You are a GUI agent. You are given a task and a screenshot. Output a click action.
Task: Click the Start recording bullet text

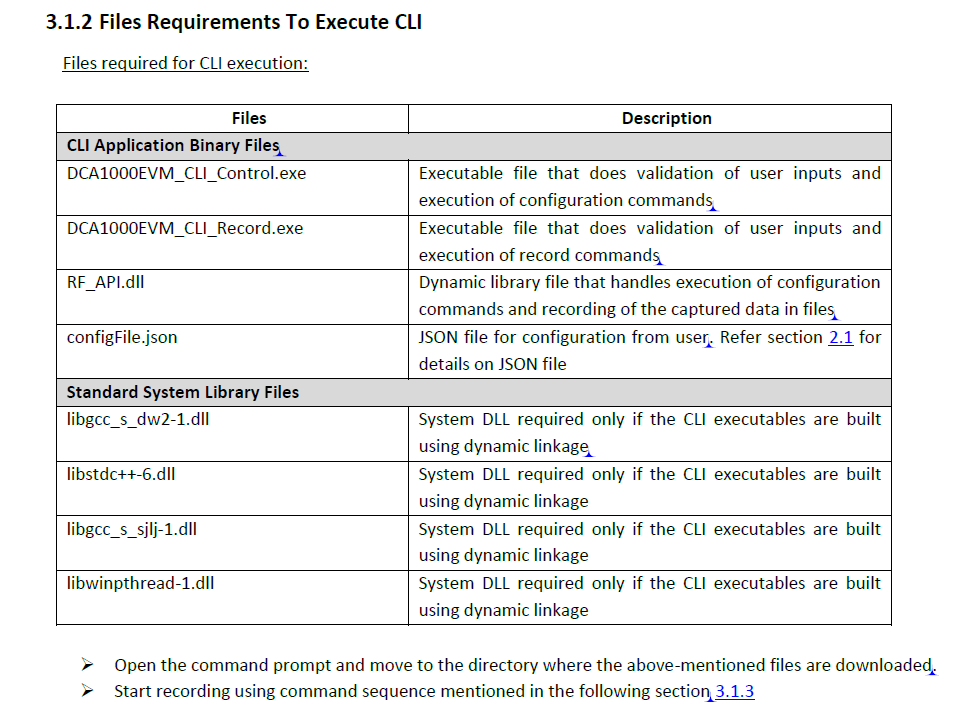point(411,691)
